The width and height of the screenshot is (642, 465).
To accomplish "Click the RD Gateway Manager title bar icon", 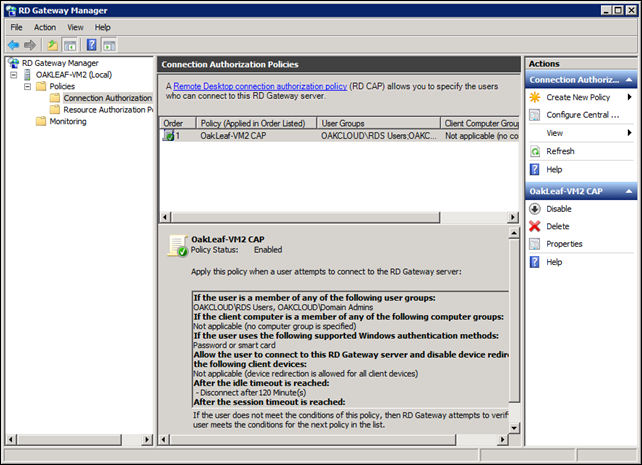I will [x=11, y=11].
